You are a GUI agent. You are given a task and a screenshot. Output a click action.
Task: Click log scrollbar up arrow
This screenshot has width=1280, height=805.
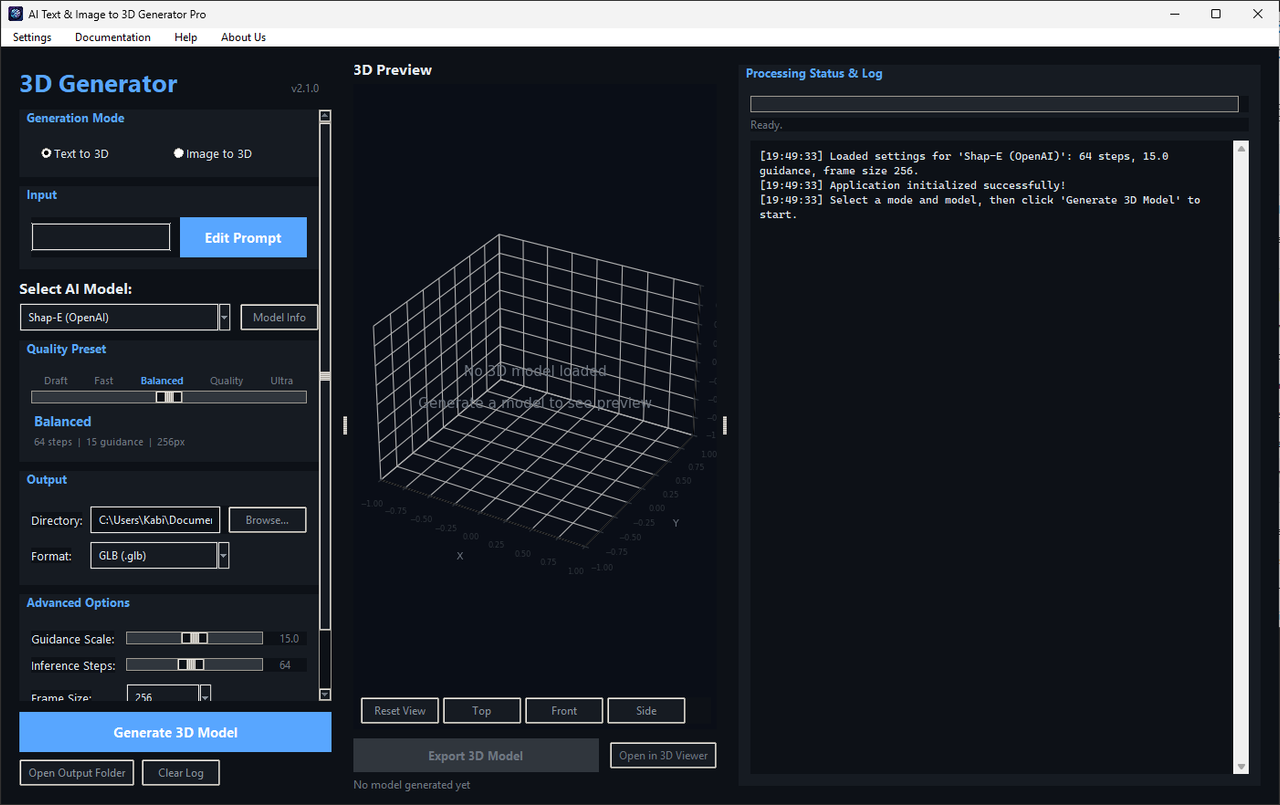coord(1241,148)
